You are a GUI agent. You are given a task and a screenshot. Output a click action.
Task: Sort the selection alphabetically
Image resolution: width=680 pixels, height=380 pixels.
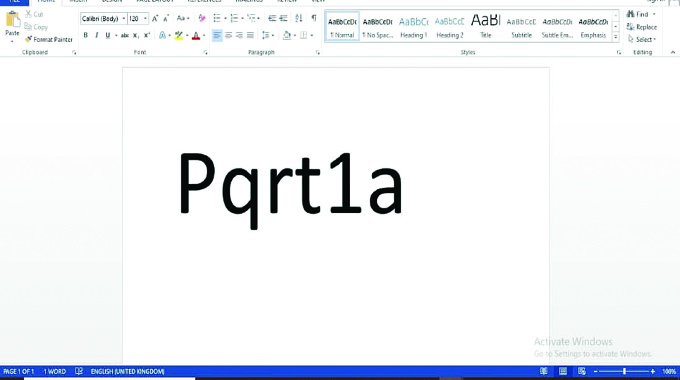tap(299, 18)
